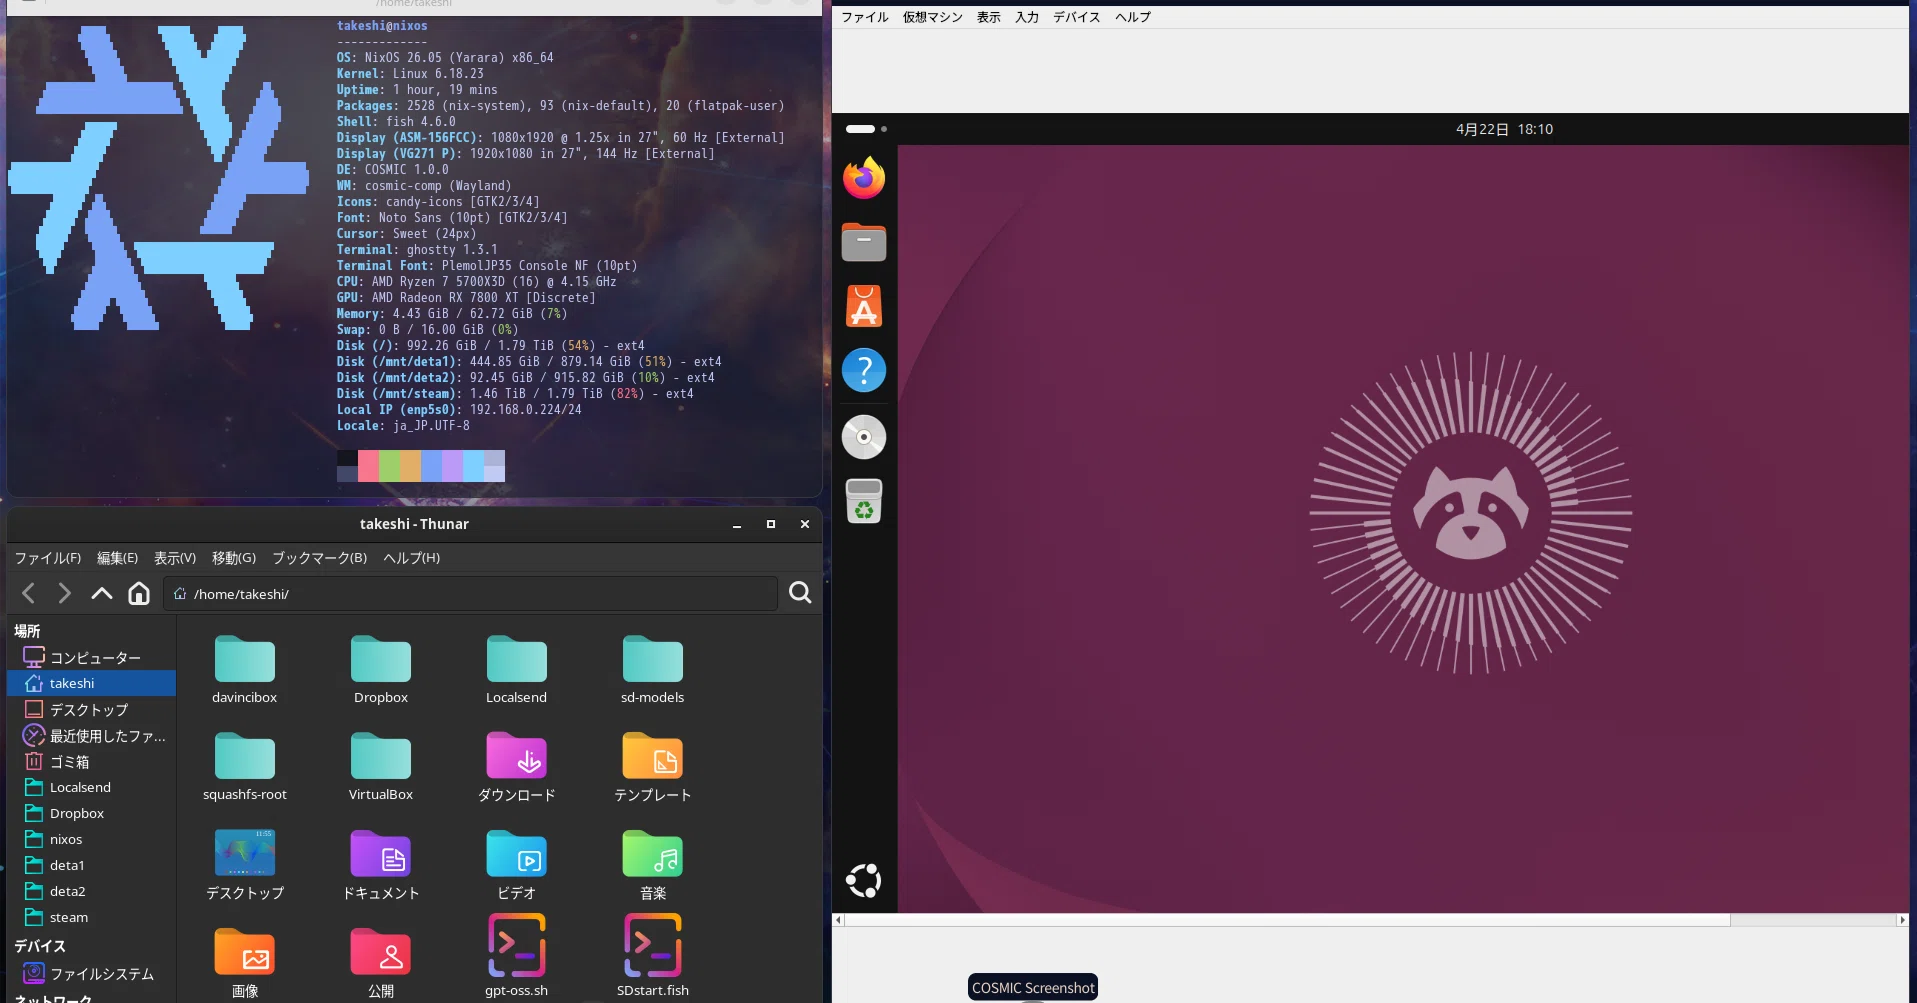Launch Ubuntu App Center from the dock

[864, 306]
